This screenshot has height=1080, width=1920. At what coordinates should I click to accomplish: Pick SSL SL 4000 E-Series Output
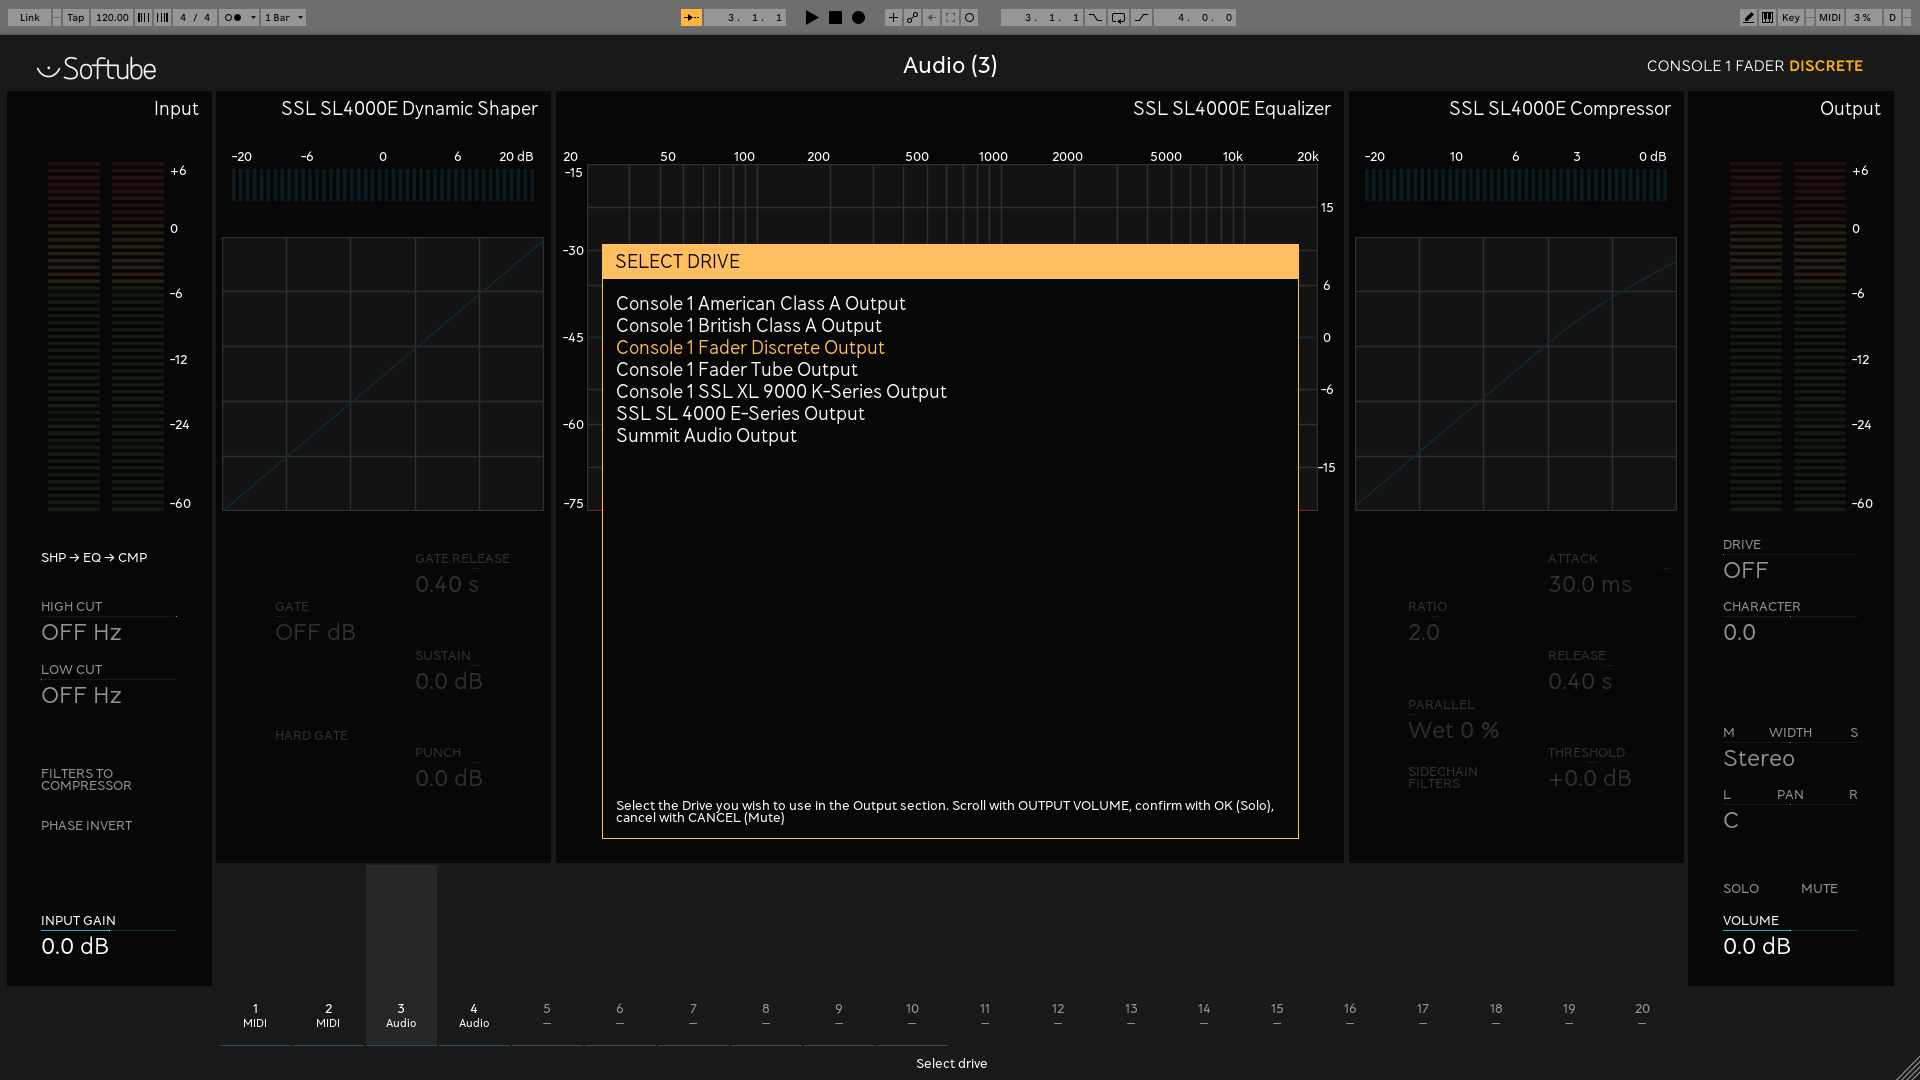(x=740, y=414)
